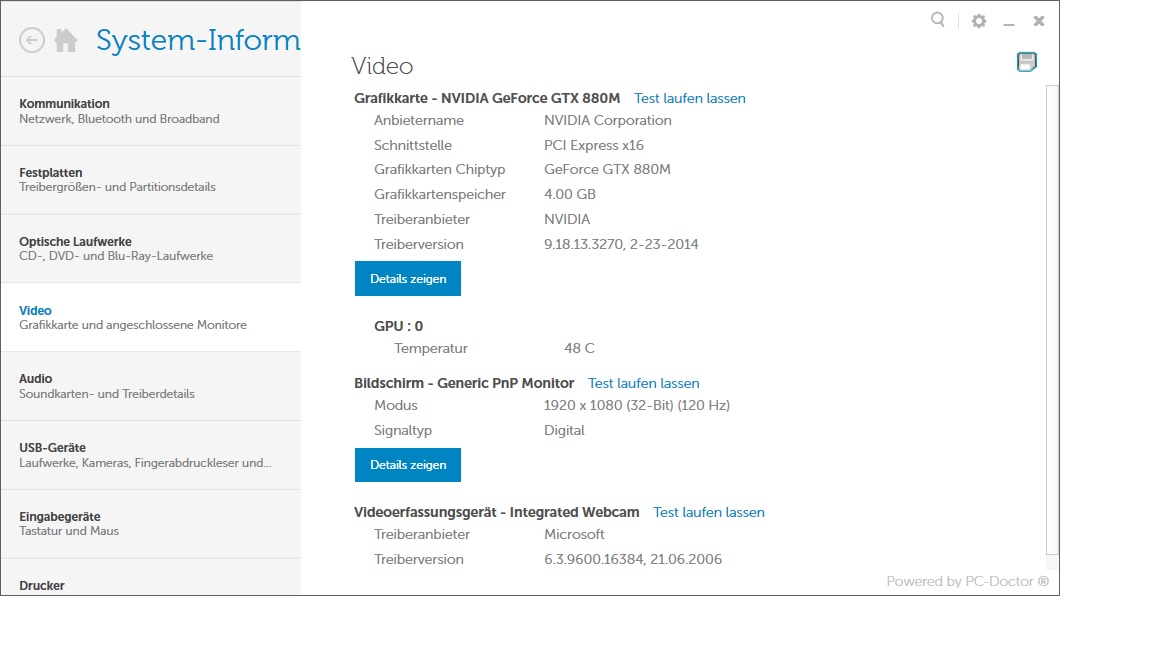Click the vertical scrollbar of Video panel
Image resolution: width=1152 pixels, height=648 pixels.
coord(1051,320)
